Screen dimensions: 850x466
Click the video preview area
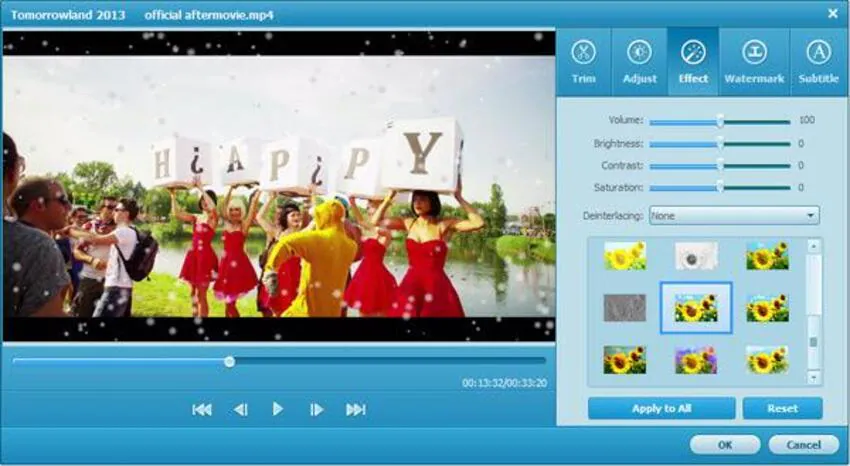point(279,186)
